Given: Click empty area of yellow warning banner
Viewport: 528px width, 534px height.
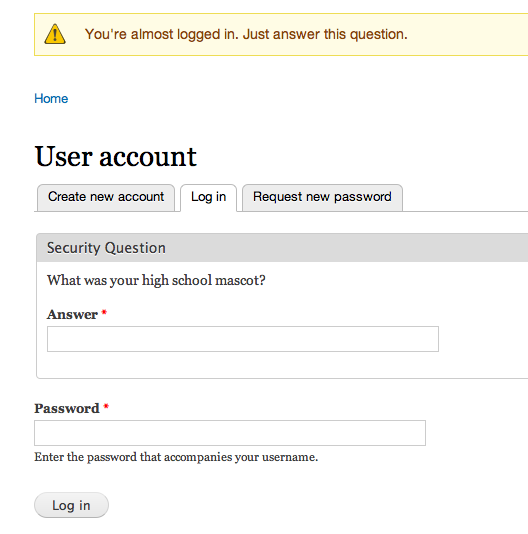Looking at the screenshot, I should click(x=470, y=34).
